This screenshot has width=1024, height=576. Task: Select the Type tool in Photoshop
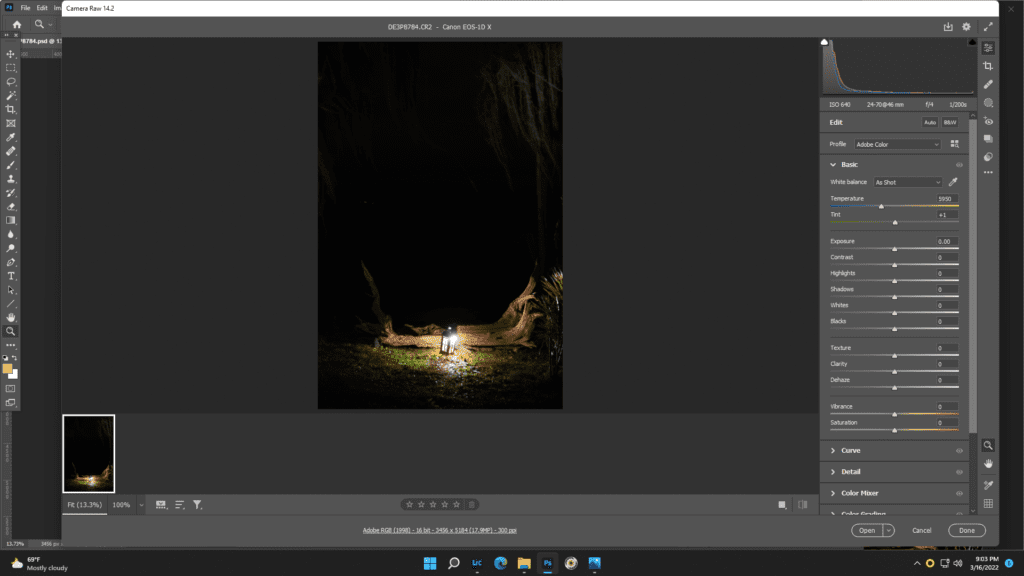(10, 276)
